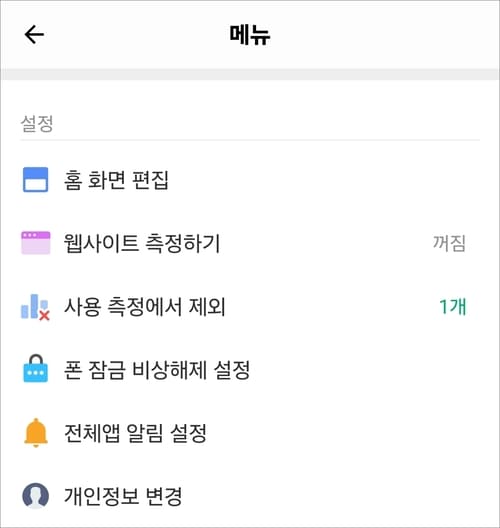Image resolution: width=500 pixels, height=528 pixels.
Task: Tap the purple website window icon
Action: point(36,243)
